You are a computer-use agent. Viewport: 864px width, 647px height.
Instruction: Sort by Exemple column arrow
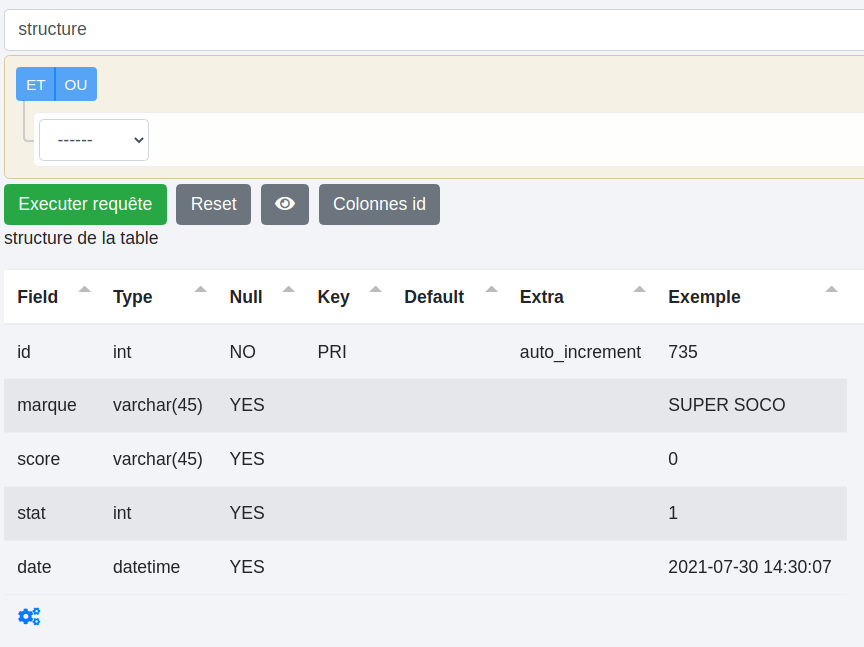click(831, 290)
